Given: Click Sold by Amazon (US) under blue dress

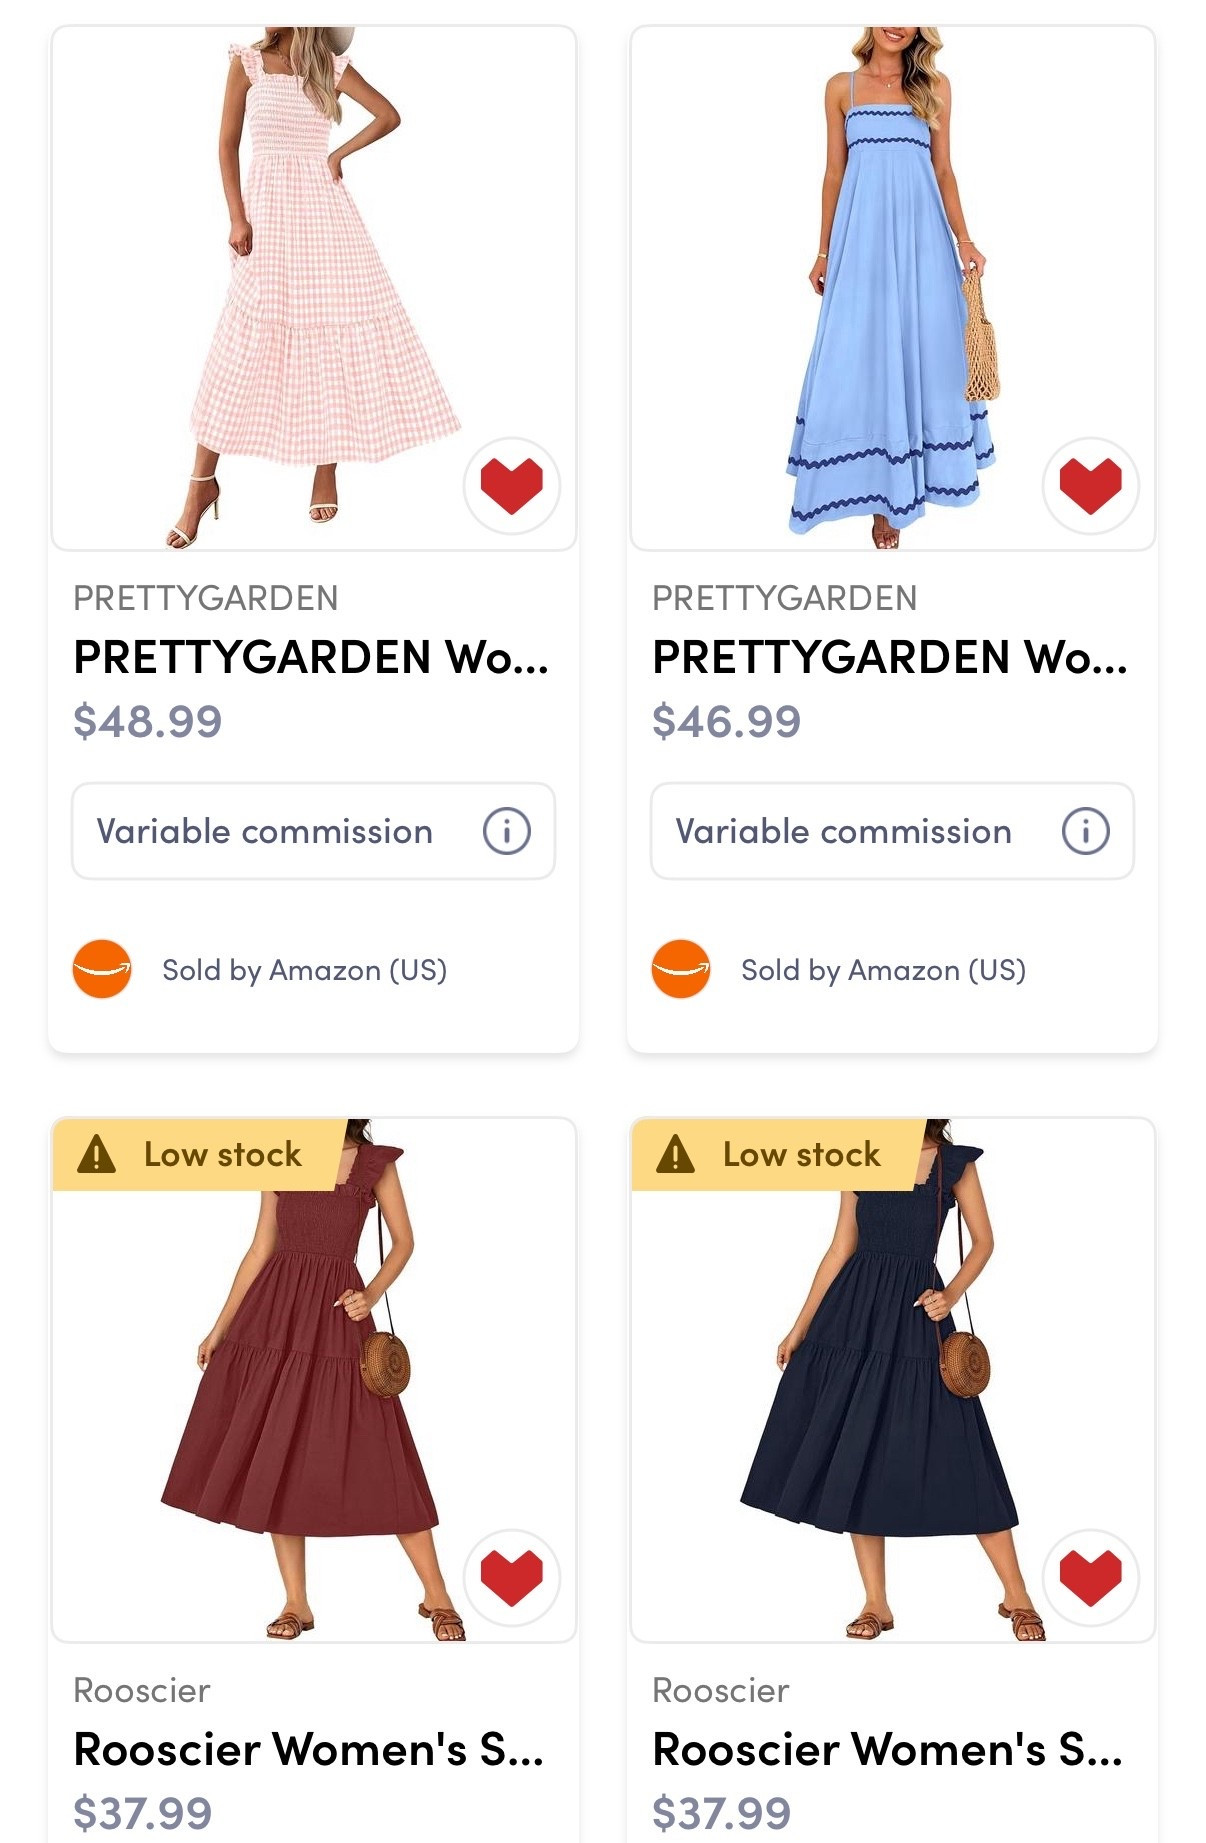Looking at the screenshot, I should [x=883, y=970].
